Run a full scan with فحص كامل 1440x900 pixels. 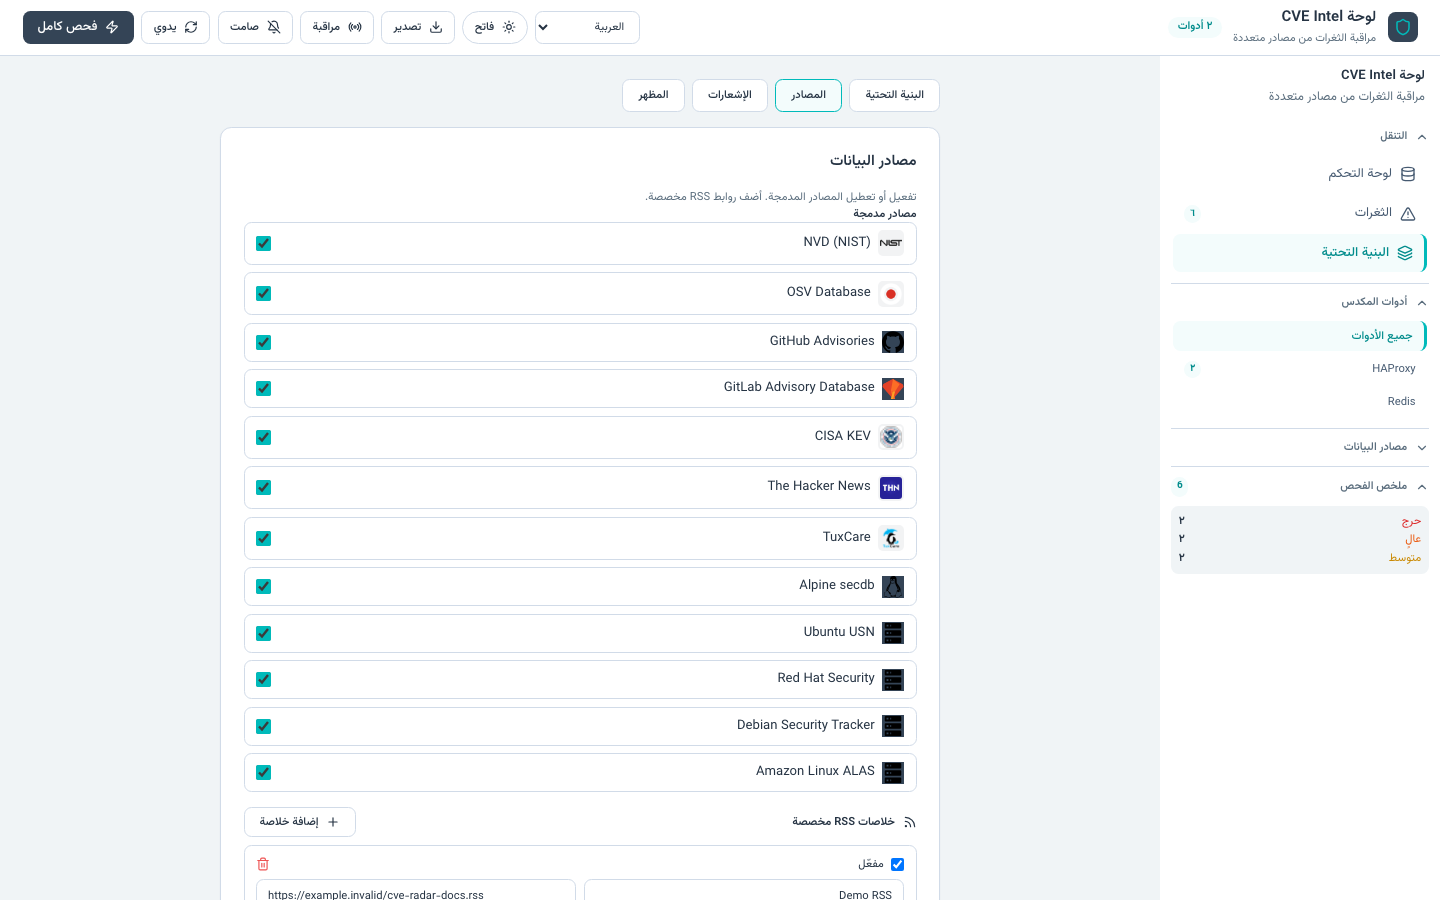click(x=78, y=27)
